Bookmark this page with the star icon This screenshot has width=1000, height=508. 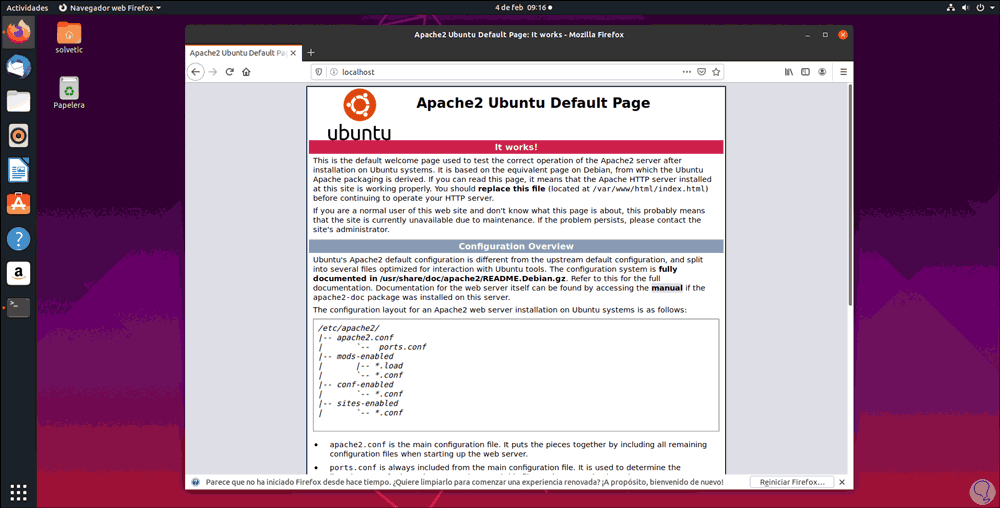pyautogui.click(x=716, y=72)
